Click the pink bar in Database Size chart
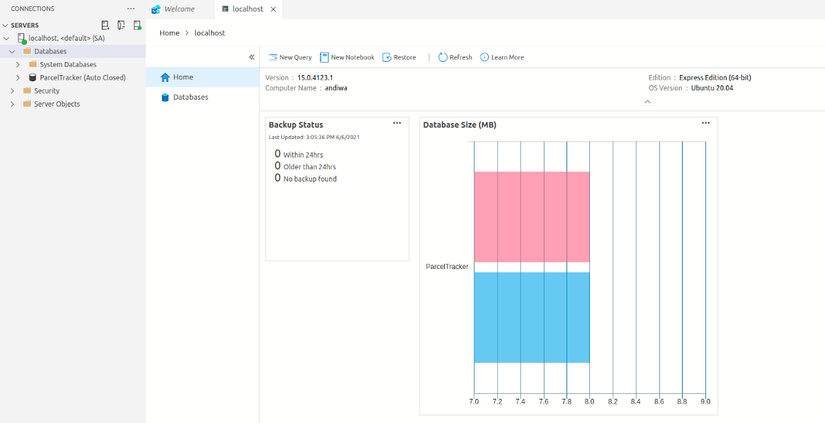The width and height of the screenshot is (825, 423). (x=531, y=216)
